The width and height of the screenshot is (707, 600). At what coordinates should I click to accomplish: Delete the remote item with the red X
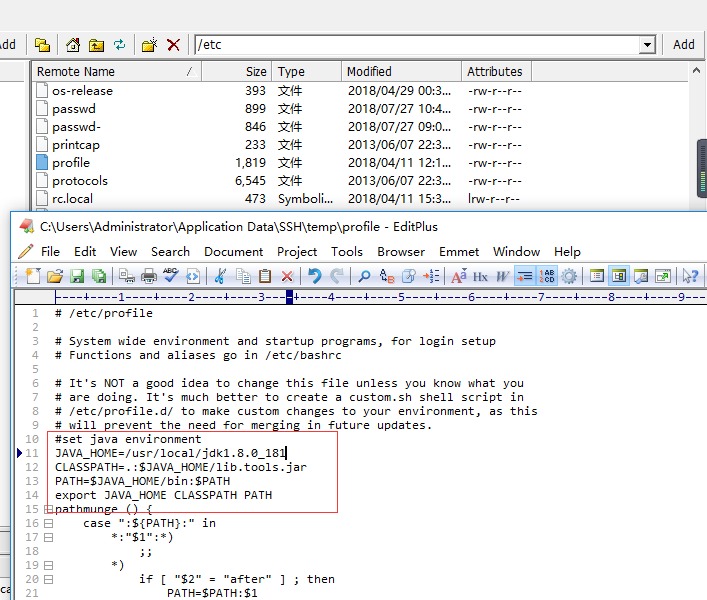pos(174,45)
